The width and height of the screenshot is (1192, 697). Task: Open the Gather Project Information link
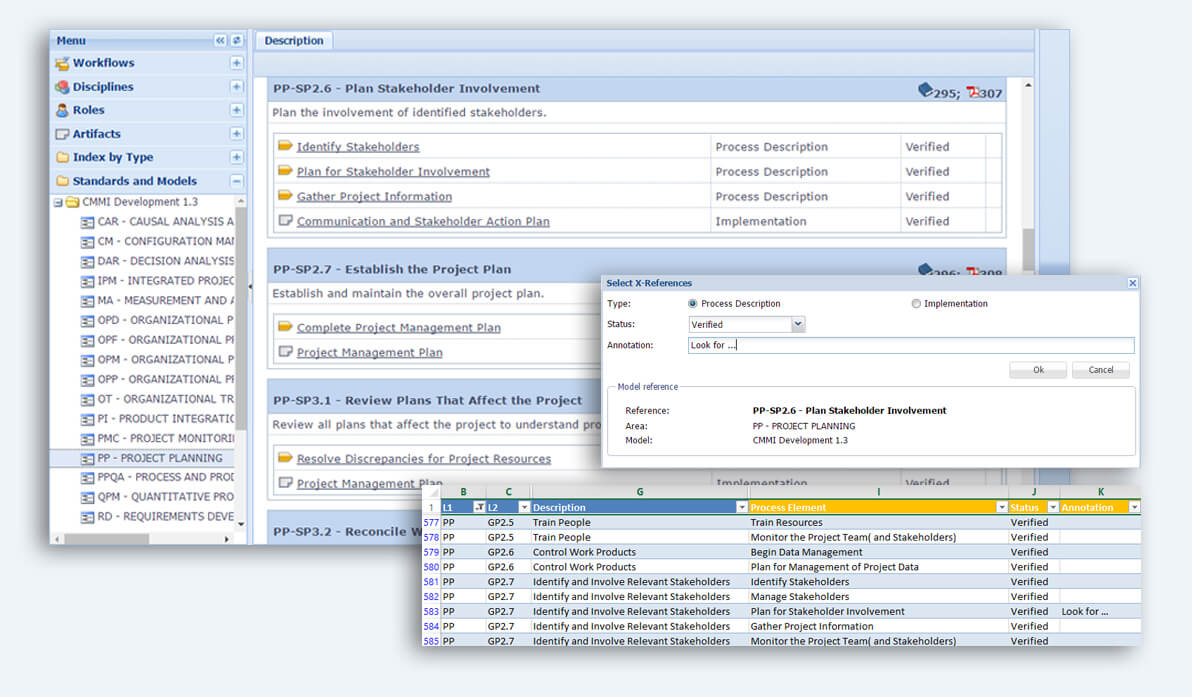pyautogui.click(x=374, y=197)
